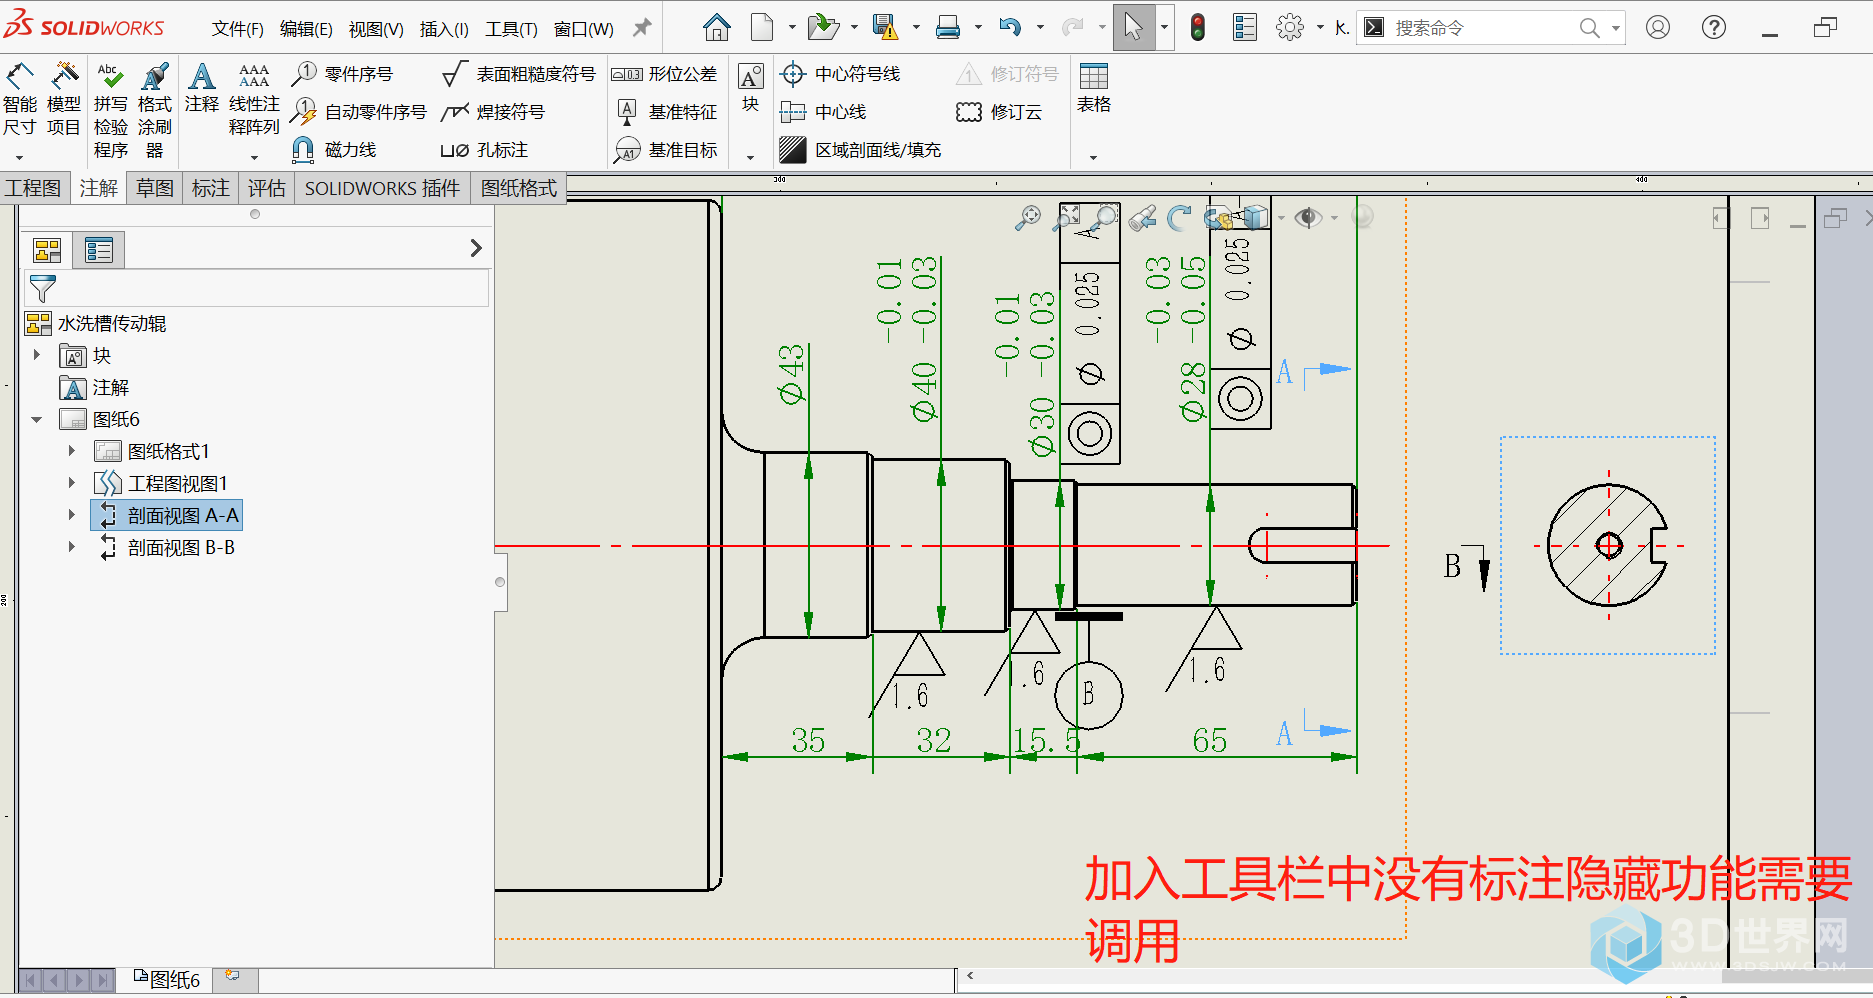This screenshot has height=998, width=1873.
Task: Add Geometric Tolerance (形位公差)
Action: click(664, 74)
